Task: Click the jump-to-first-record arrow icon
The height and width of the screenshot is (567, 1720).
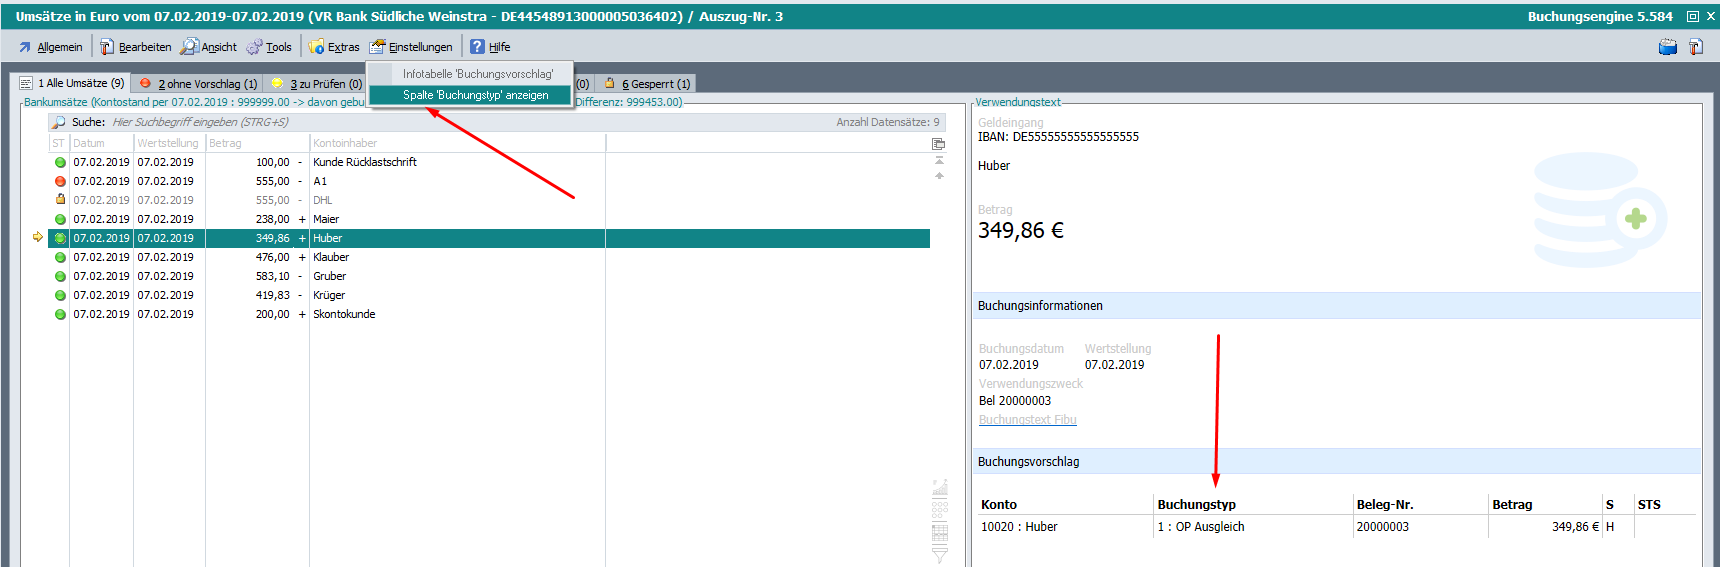Action: pyautogui.click(x=939, y=160)
